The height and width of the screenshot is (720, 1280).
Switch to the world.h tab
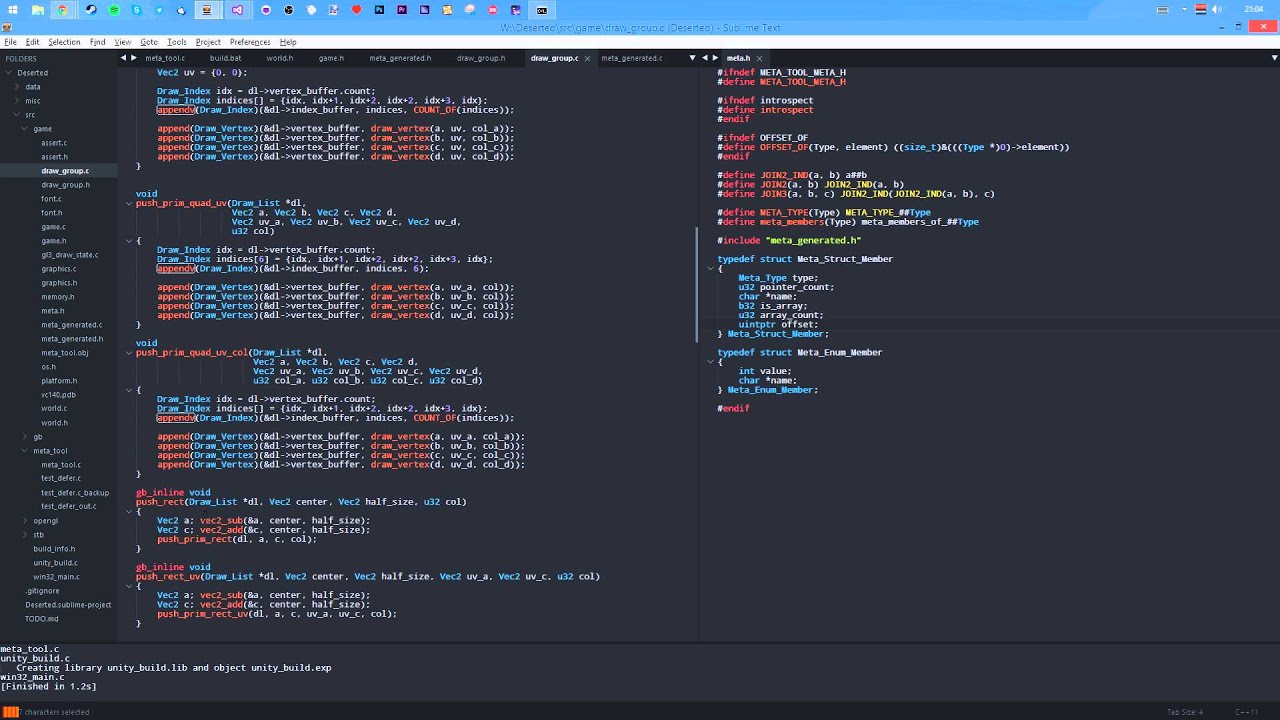[x=279, y=58]
